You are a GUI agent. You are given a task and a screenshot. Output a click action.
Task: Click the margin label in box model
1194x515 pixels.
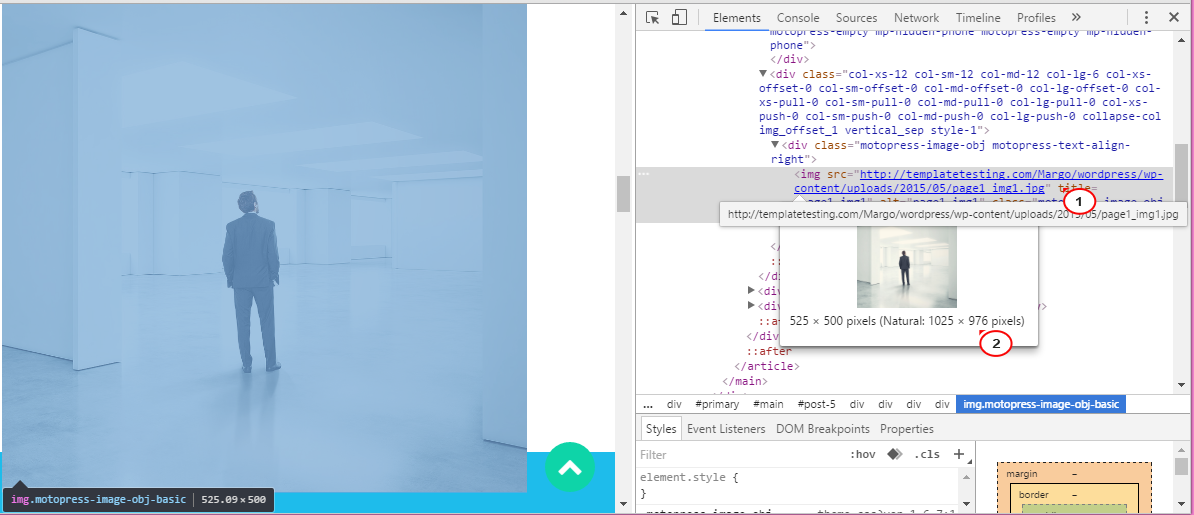pyautogui.click(x=1021, y=474)
